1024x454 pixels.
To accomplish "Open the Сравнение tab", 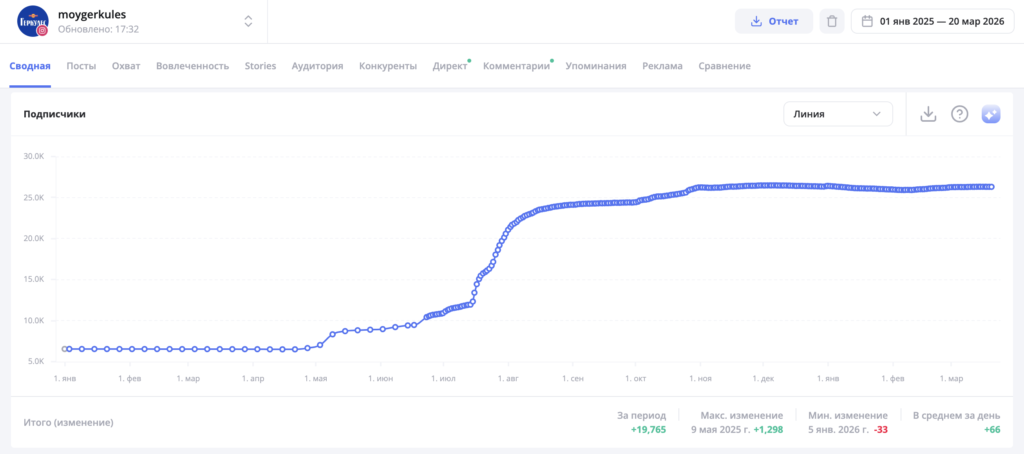I will click(724, 66).
